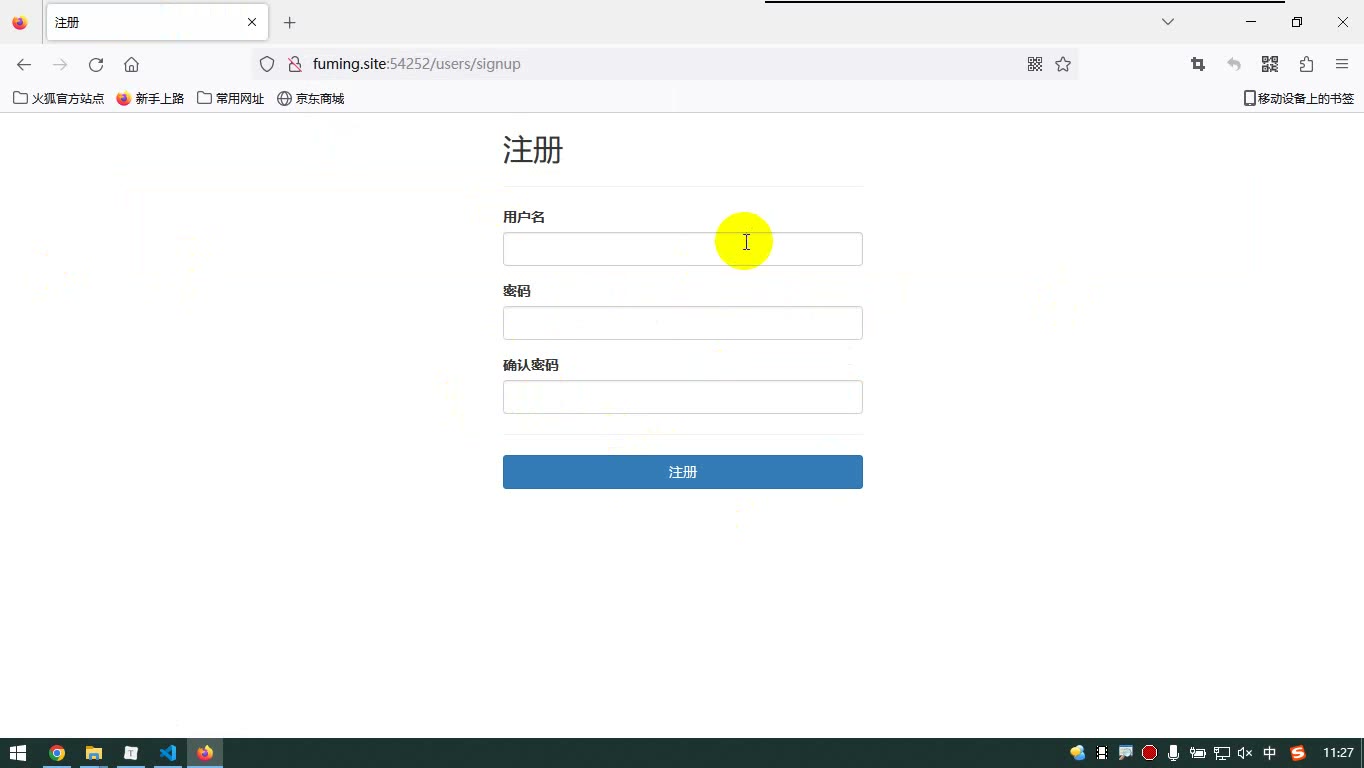The image size is (1364, 768).
Task: Open the QR code in the address bar
Action: pos(1035,64)
